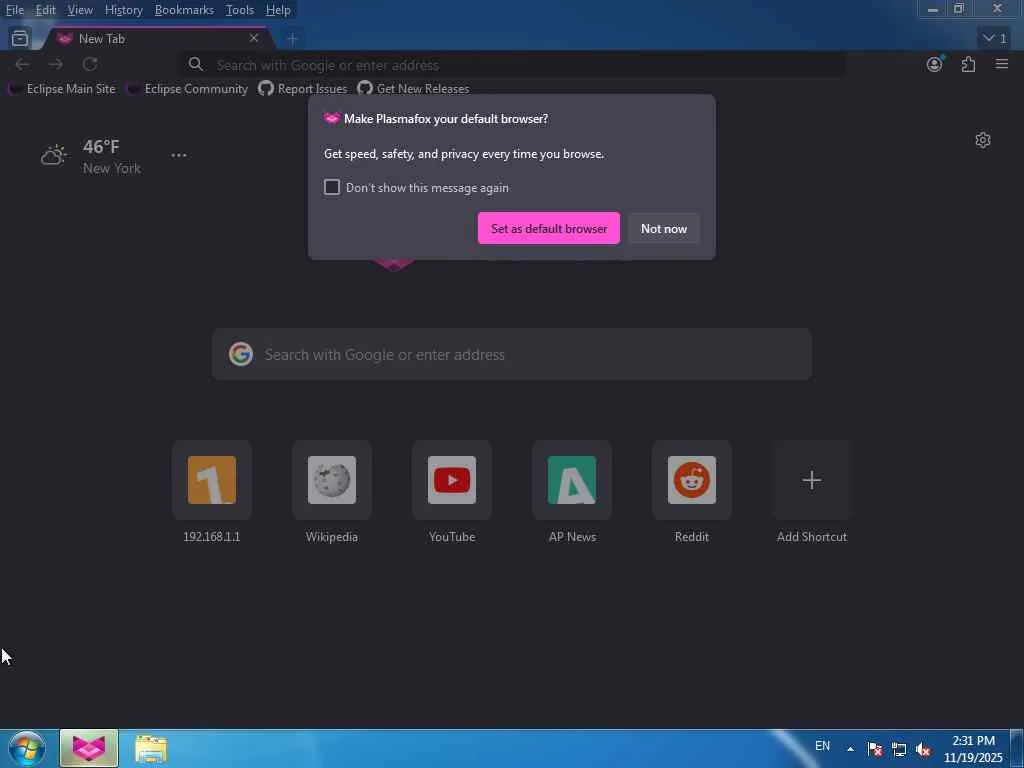Click Set as default browser button
The width and height of the screenshot is (1024, 768).
(549, 229)
